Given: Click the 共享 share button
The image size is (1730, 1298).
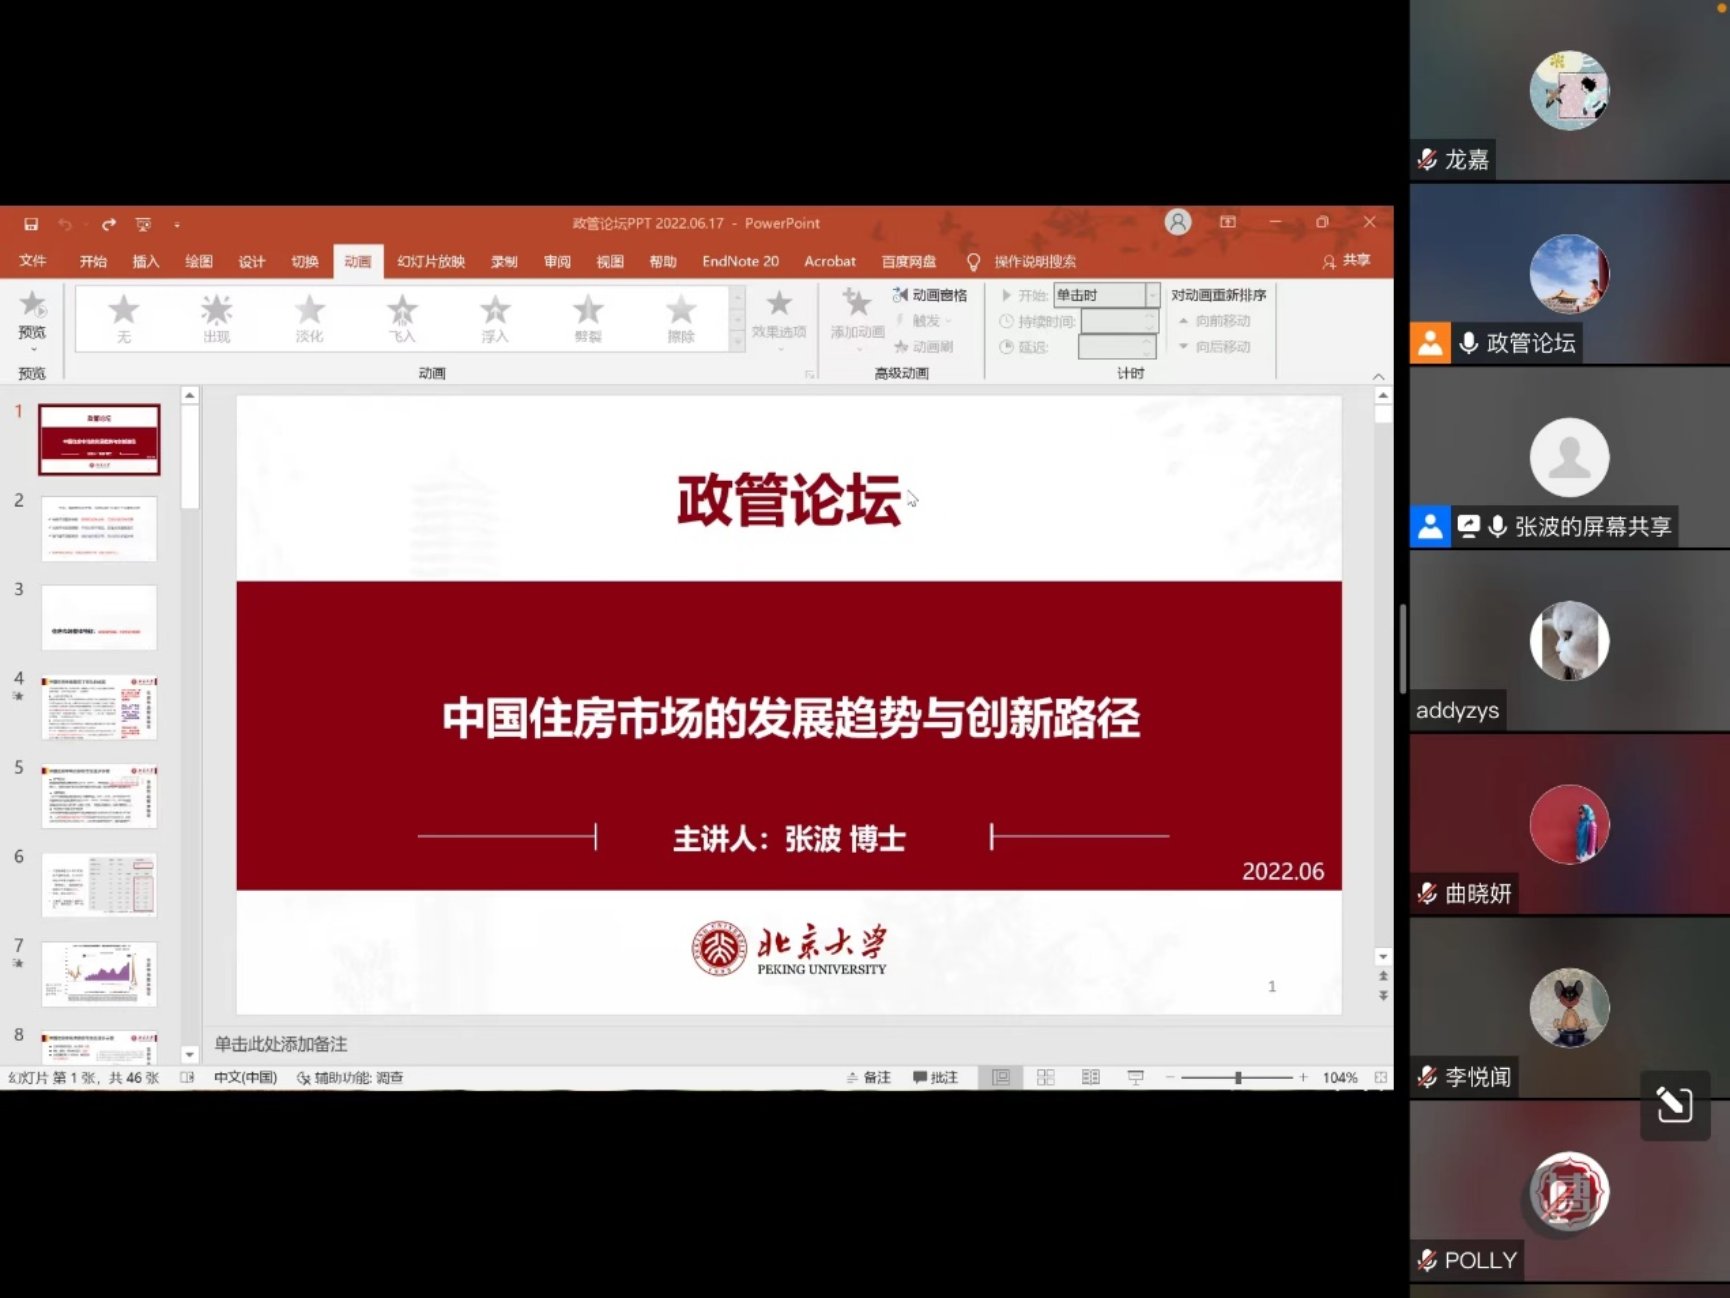Looking at the screenshot, I should click(1346, 261).
